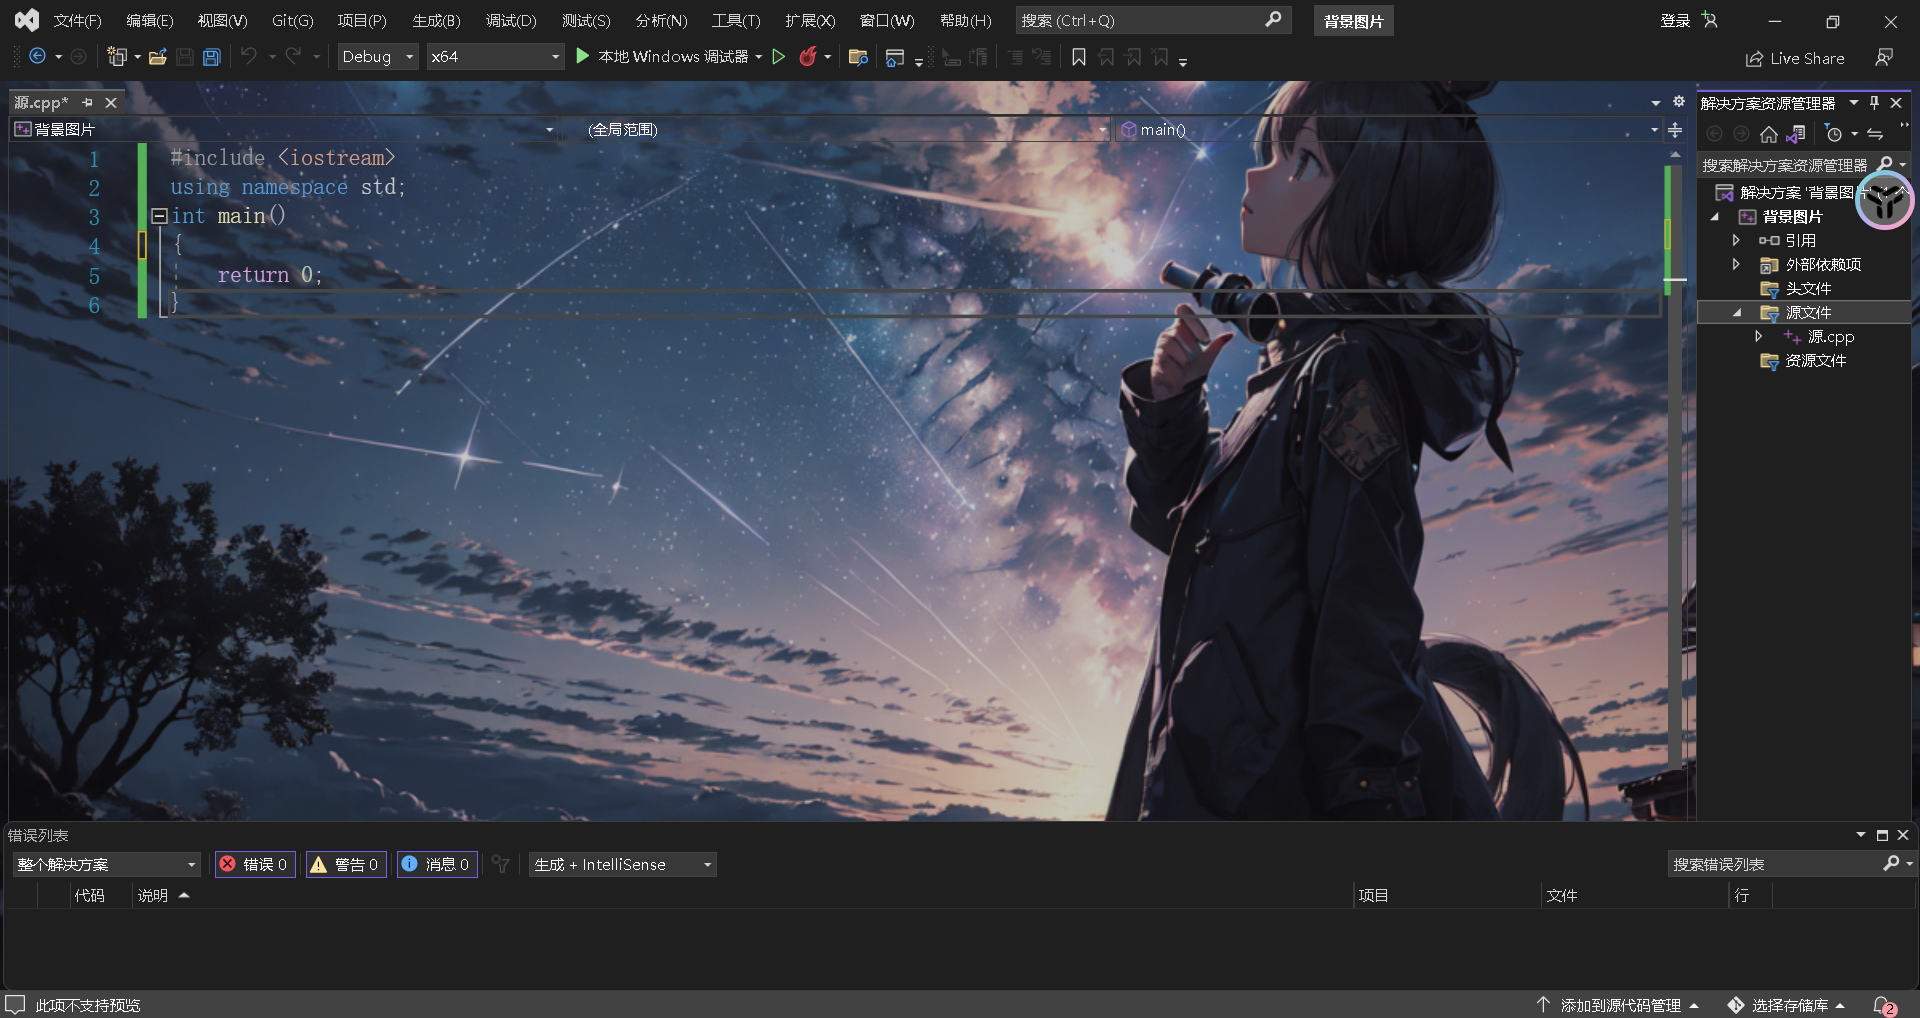Click the circular AI assistant overlay icon
Image resolution: width=1920 pixels, height=1018 pixels.
point(1885,200)
